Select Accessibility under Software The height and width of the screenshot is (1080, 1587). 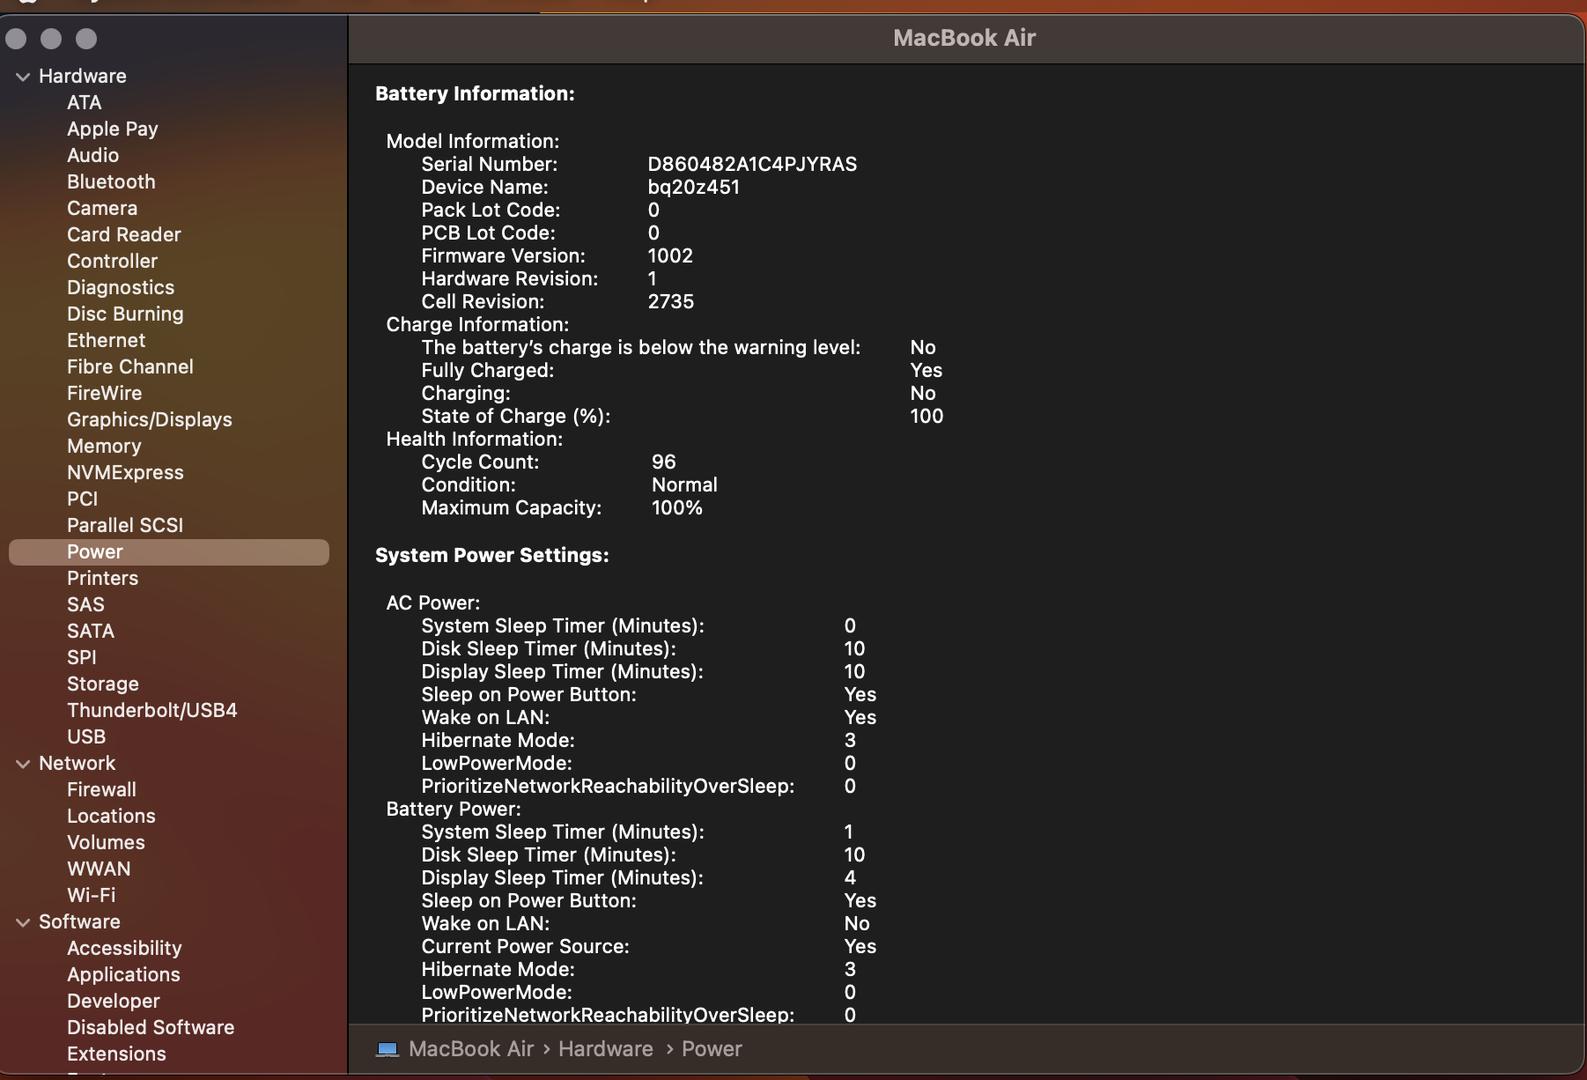point(124,948)
